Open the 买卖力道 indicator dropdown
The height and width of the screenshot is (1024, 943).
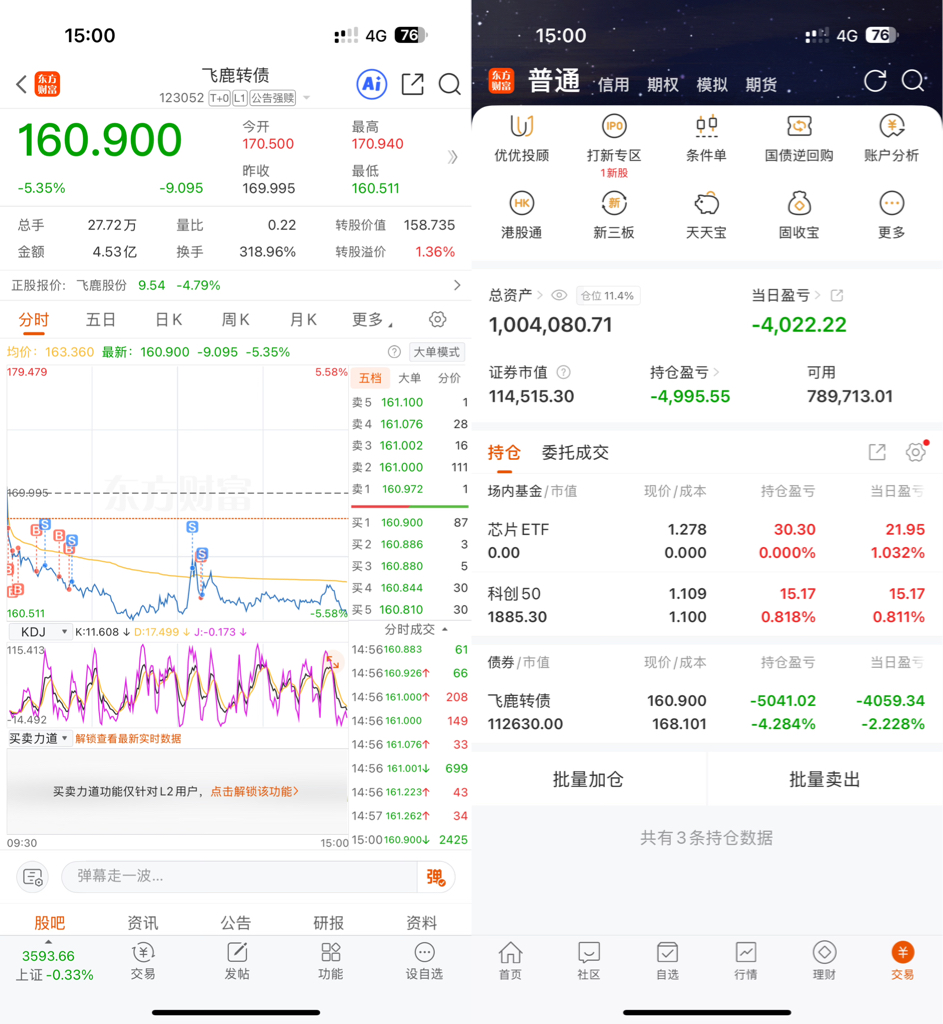pyautogui.click(x=39, y=739)
